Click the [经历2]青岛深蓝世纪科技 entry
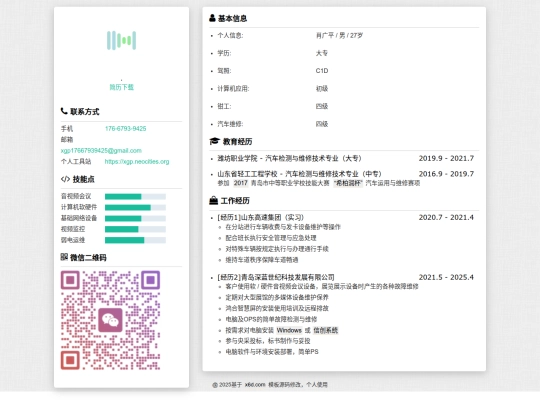The width and height of the screenshot is (540, 405). coord(276,277)
